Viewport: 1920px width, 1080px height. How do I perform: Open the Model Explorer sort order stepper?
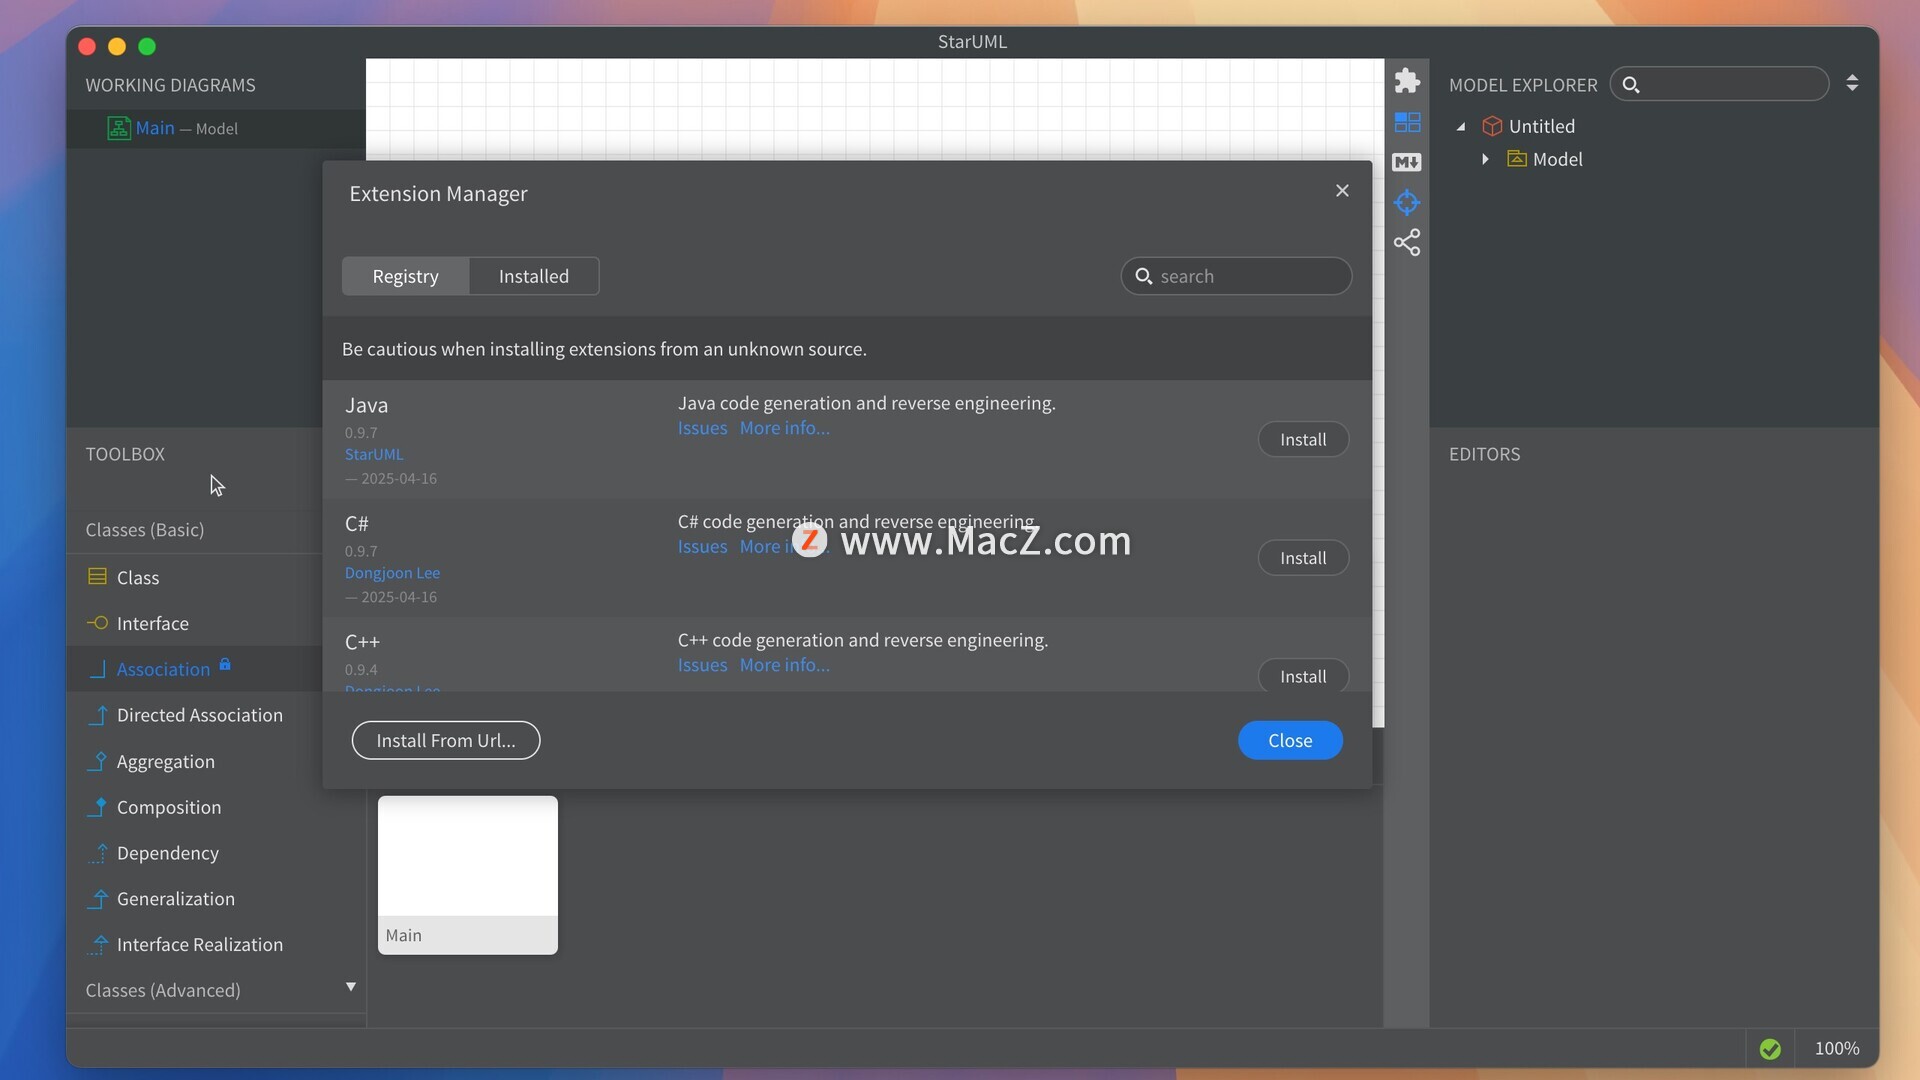[1852, 83]
